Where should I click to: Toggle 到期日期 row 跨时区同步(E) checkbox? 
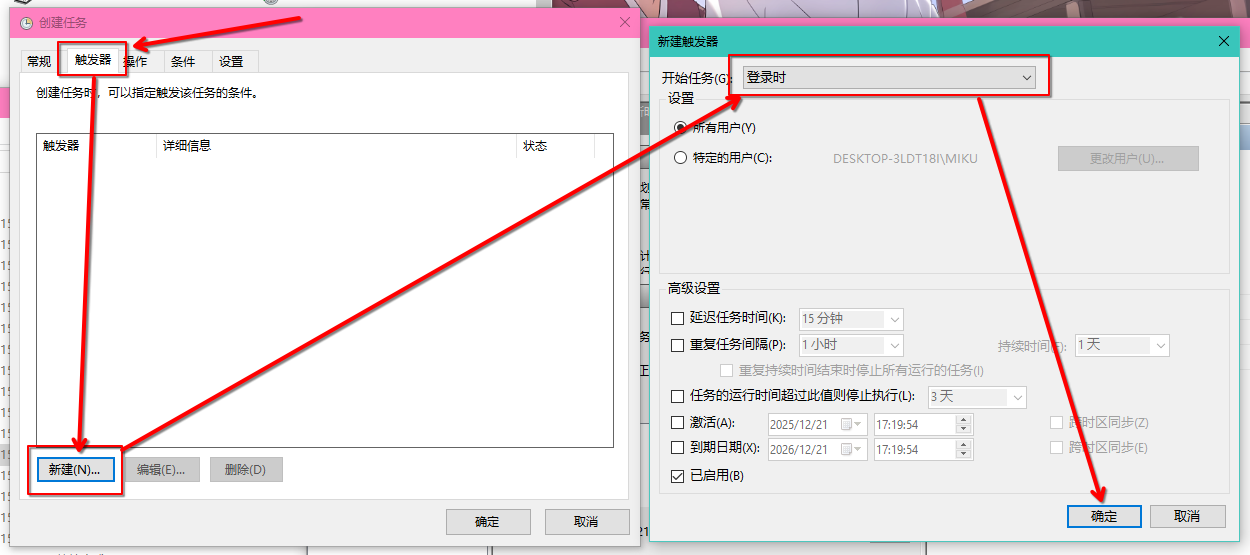point(1056,448)
